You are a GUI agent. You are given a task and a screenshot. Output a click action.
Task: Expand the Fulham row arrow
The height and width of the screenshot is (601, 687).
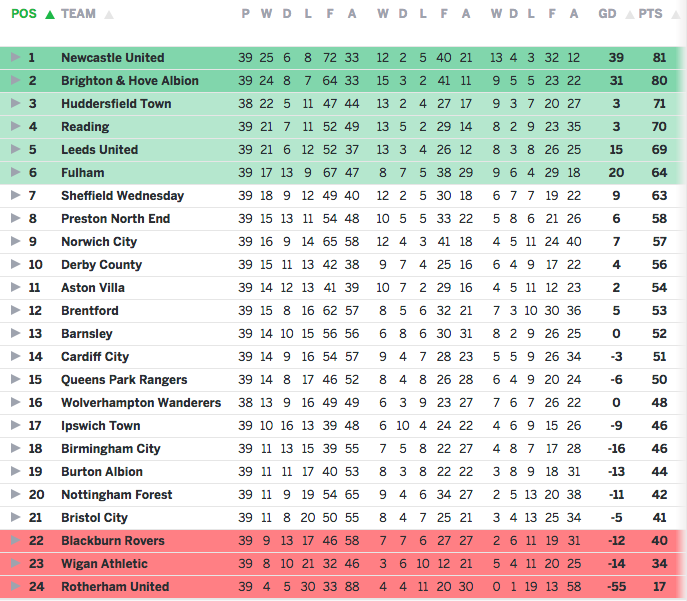(x=15, y=173)
